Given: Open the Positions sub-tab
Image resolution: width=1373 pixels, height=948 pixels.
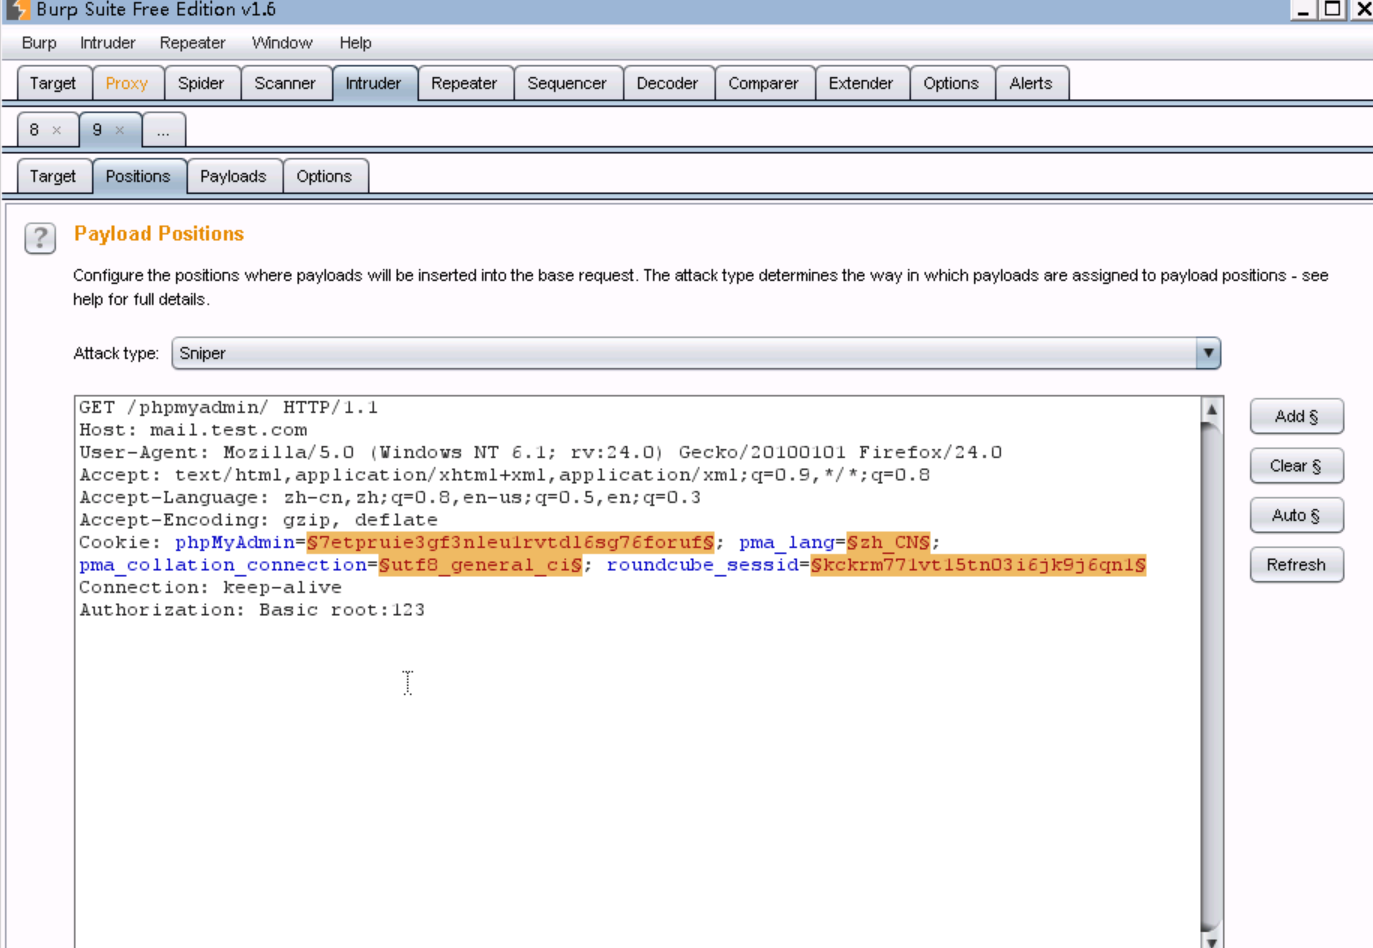Looking at the screenshot, I should (x=138, y=176).
